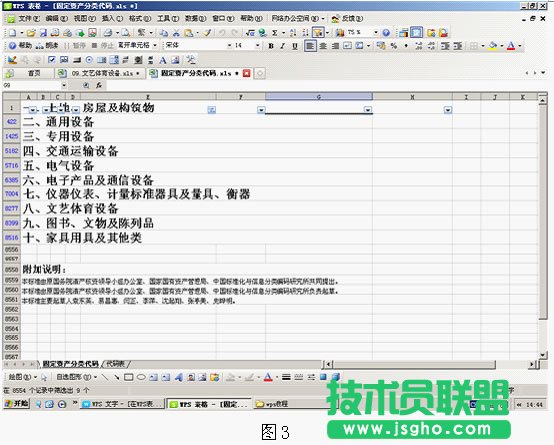Screen dimensions: 554x445
Task: Click the New document icon
Action: [12, 33]
